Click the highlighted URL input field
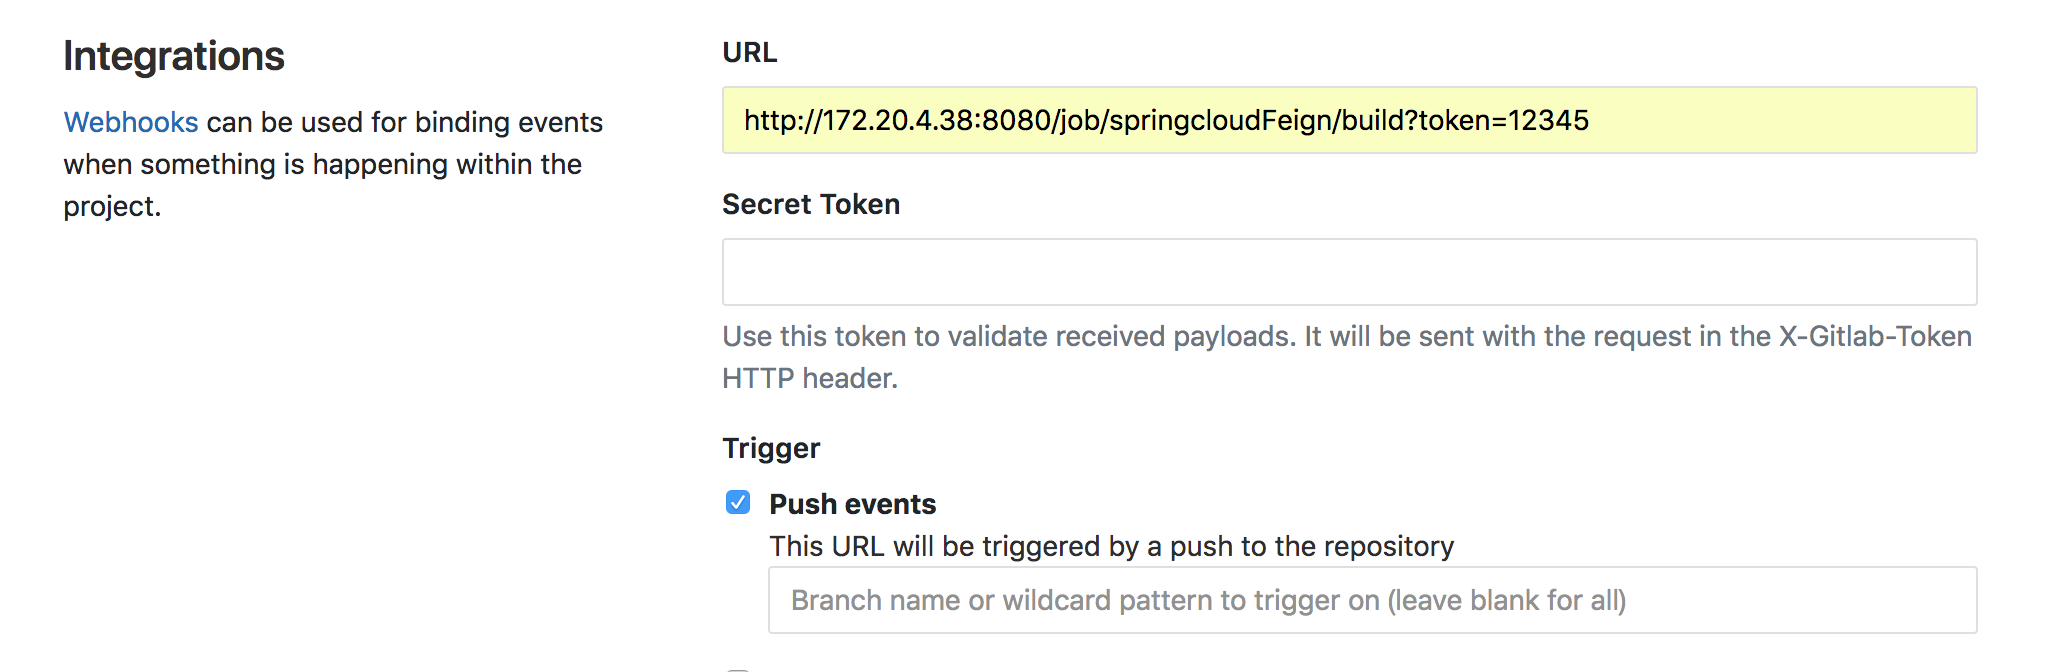 1350,121
